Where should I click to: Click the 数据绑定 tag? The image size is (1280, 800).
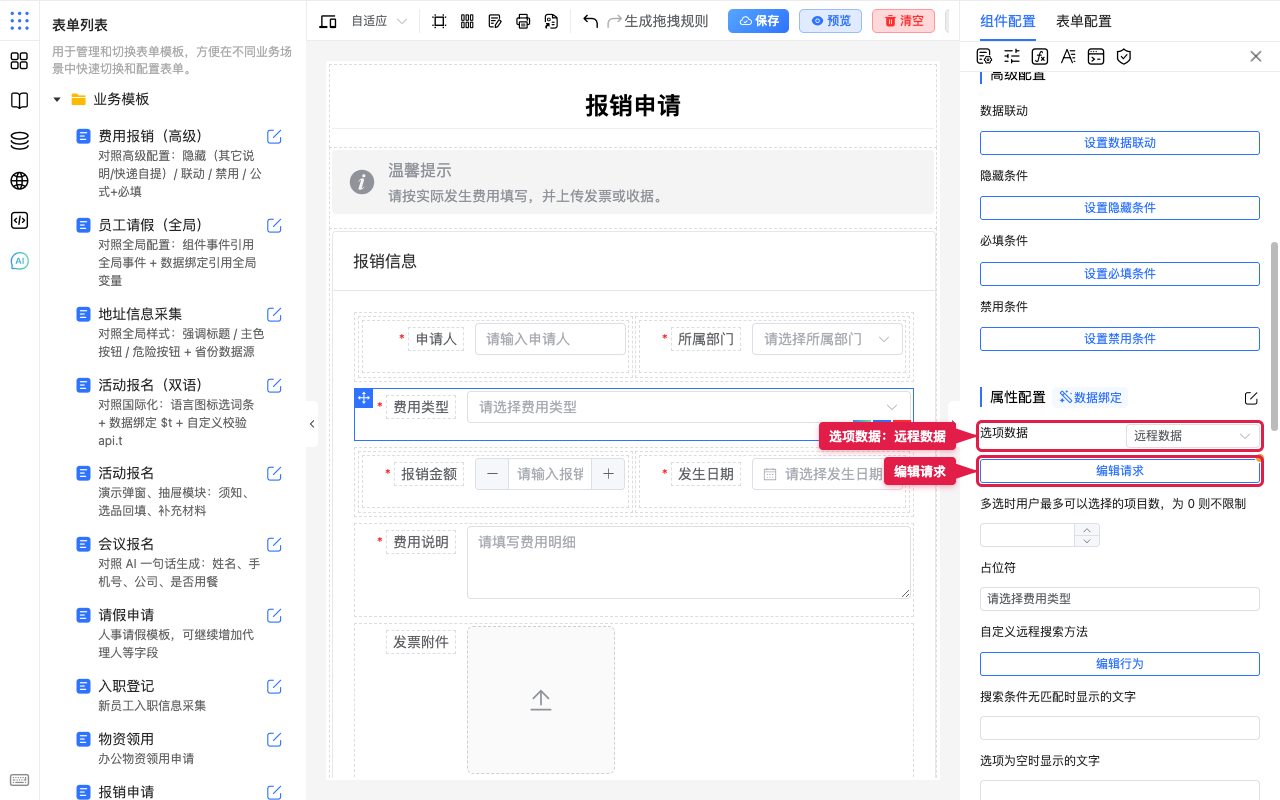[1090, 398]
